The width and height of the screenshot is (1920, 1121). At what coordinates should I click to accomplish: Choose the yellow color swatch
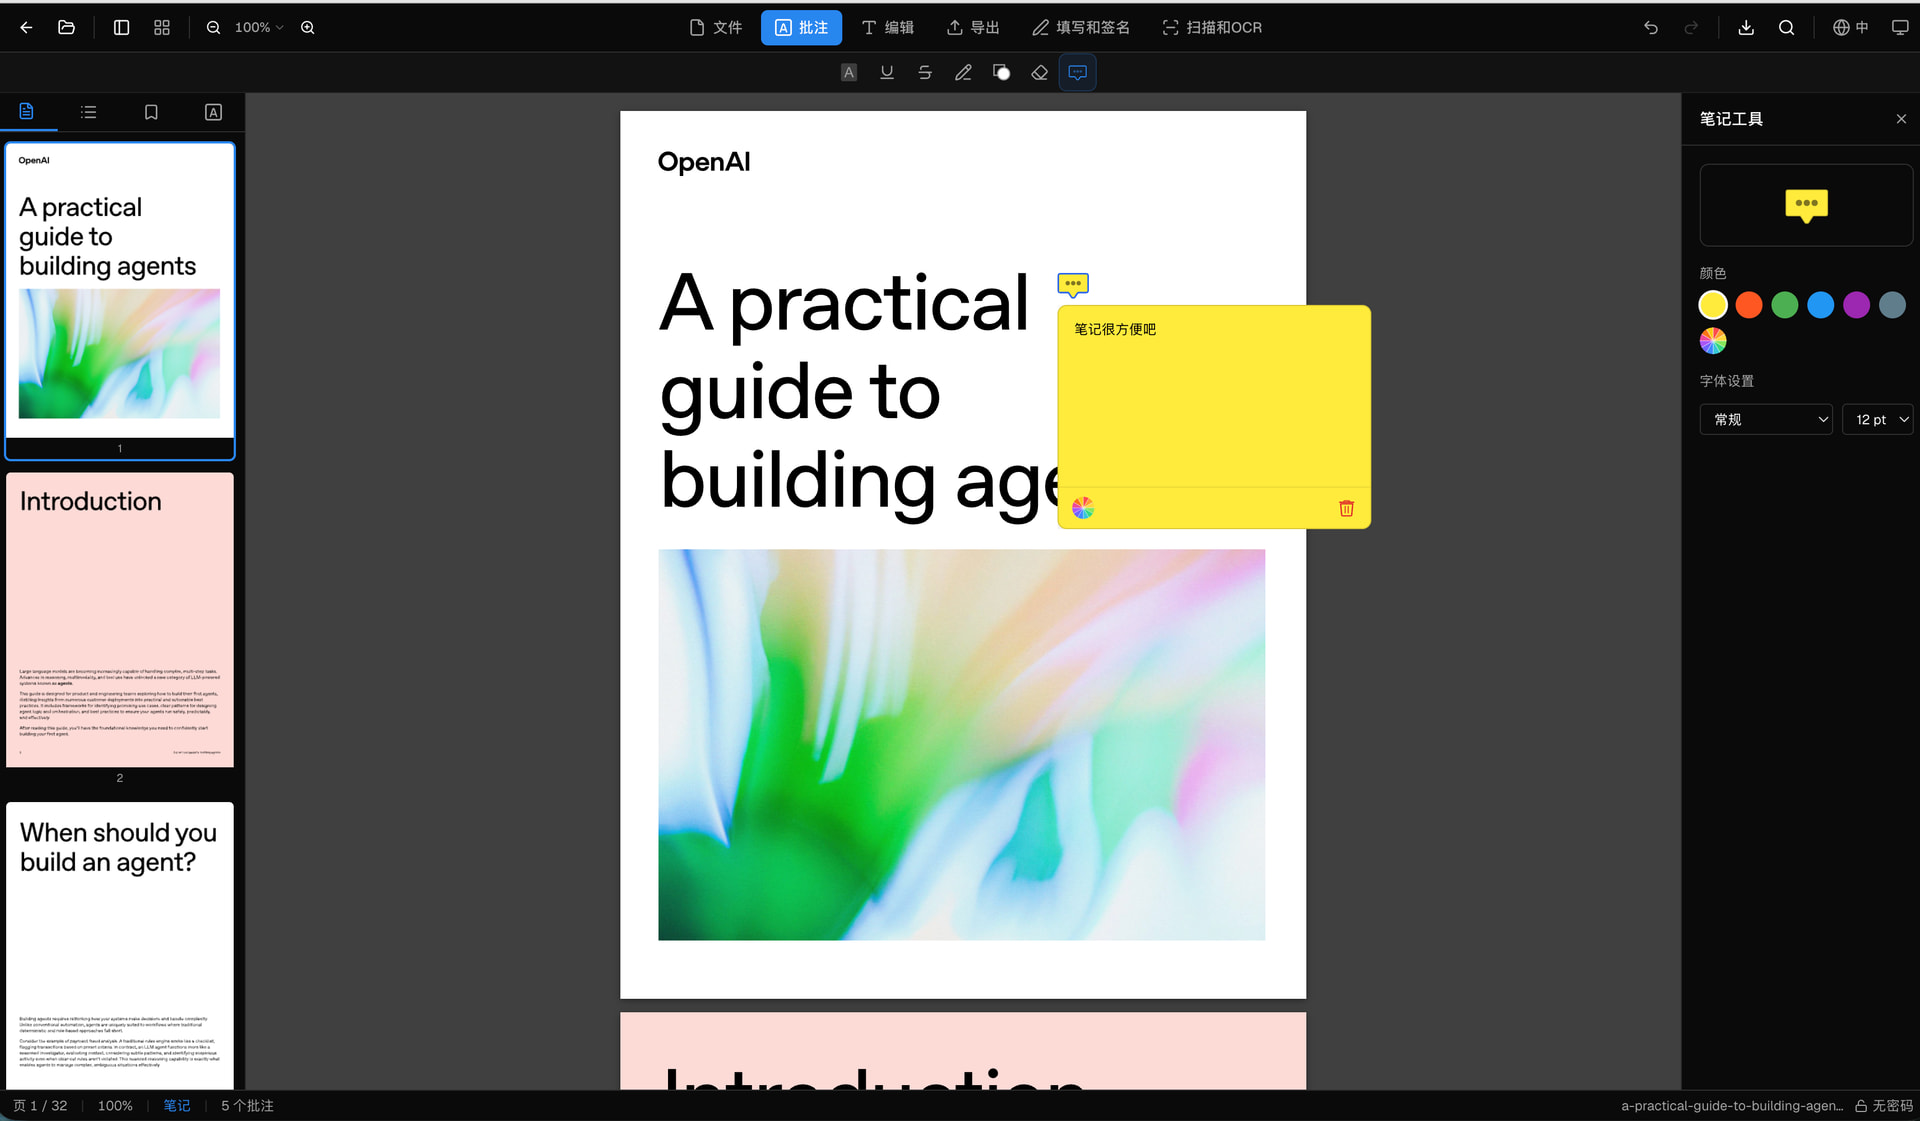(x=1713, y=305)
